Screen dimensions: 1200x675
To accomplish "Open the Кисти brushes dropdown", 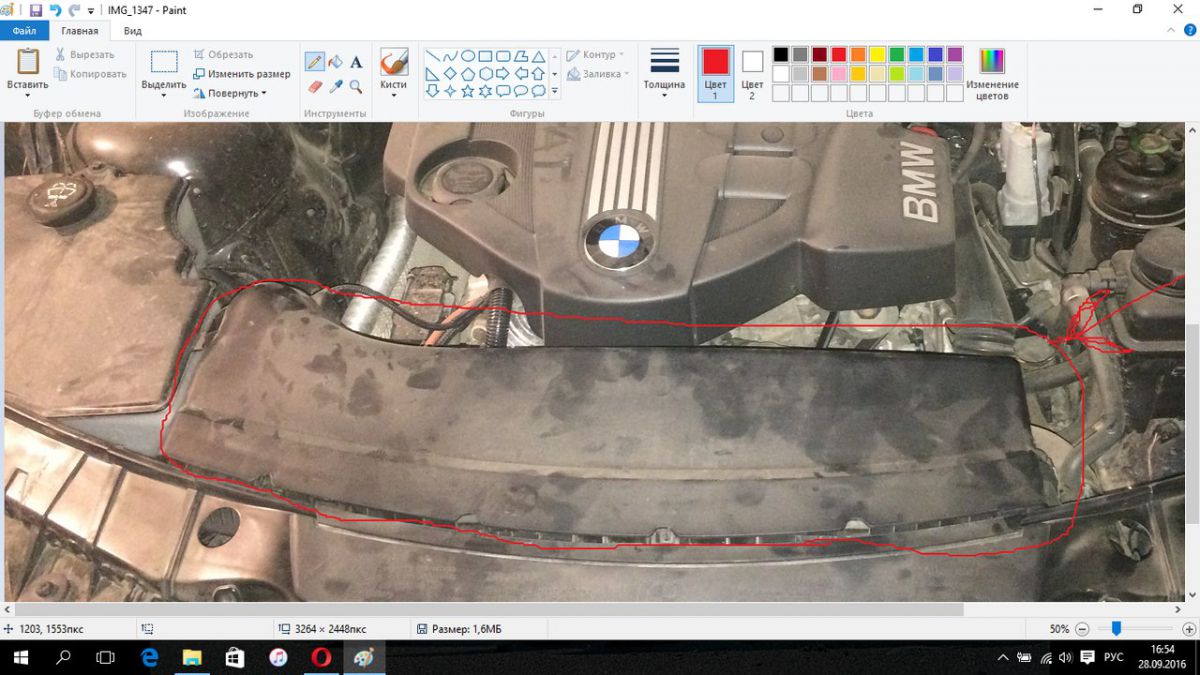I will [x=394, y=96].
